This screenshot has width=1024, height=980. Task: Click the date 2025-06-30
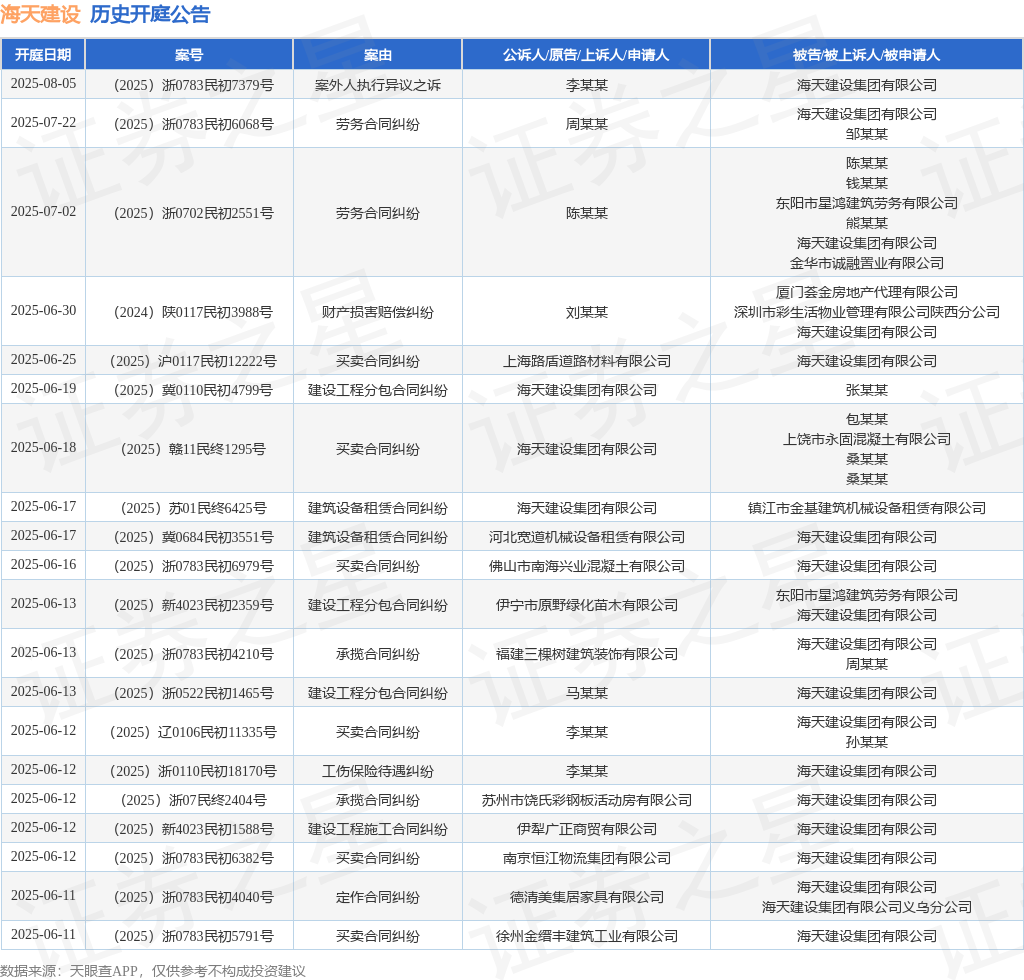pyautogui.click(x=43, y=311)
